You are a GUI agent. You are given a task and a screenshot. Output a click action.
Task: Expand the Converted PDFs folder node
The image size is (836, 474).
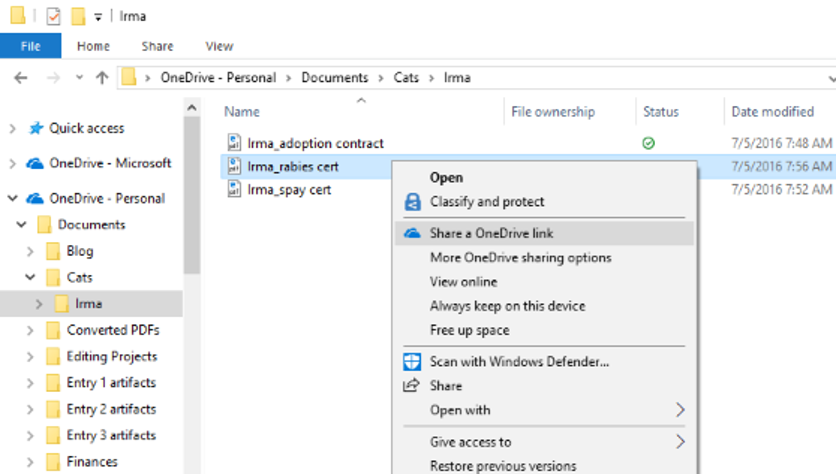click(x=30, y=331)
